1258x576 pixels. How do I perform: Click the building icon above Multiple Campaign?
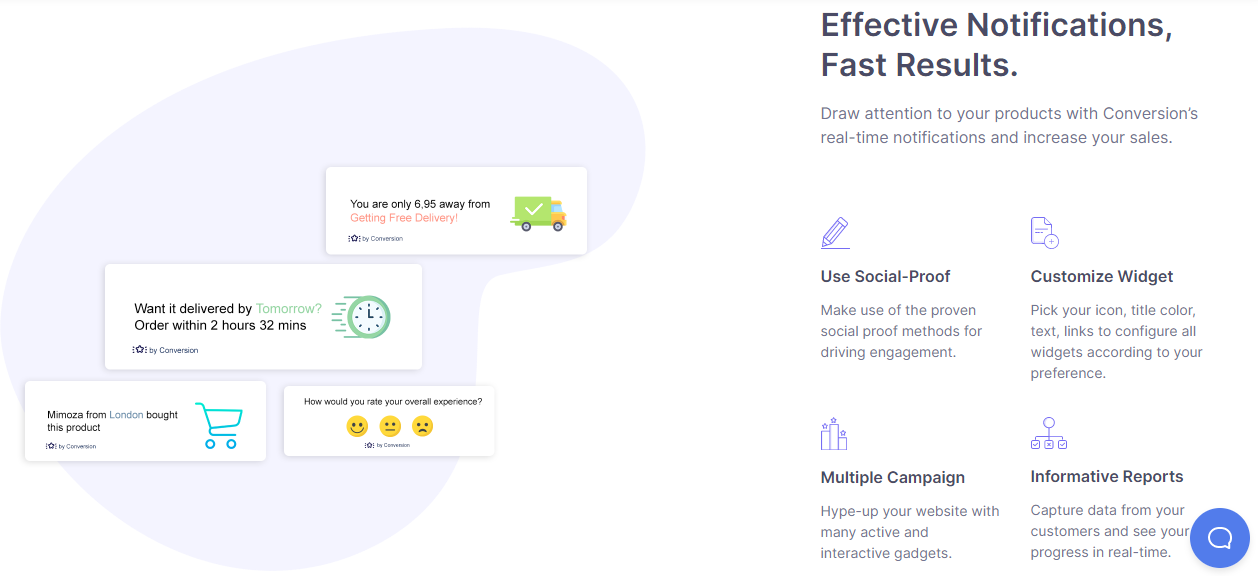coord(834,433)
